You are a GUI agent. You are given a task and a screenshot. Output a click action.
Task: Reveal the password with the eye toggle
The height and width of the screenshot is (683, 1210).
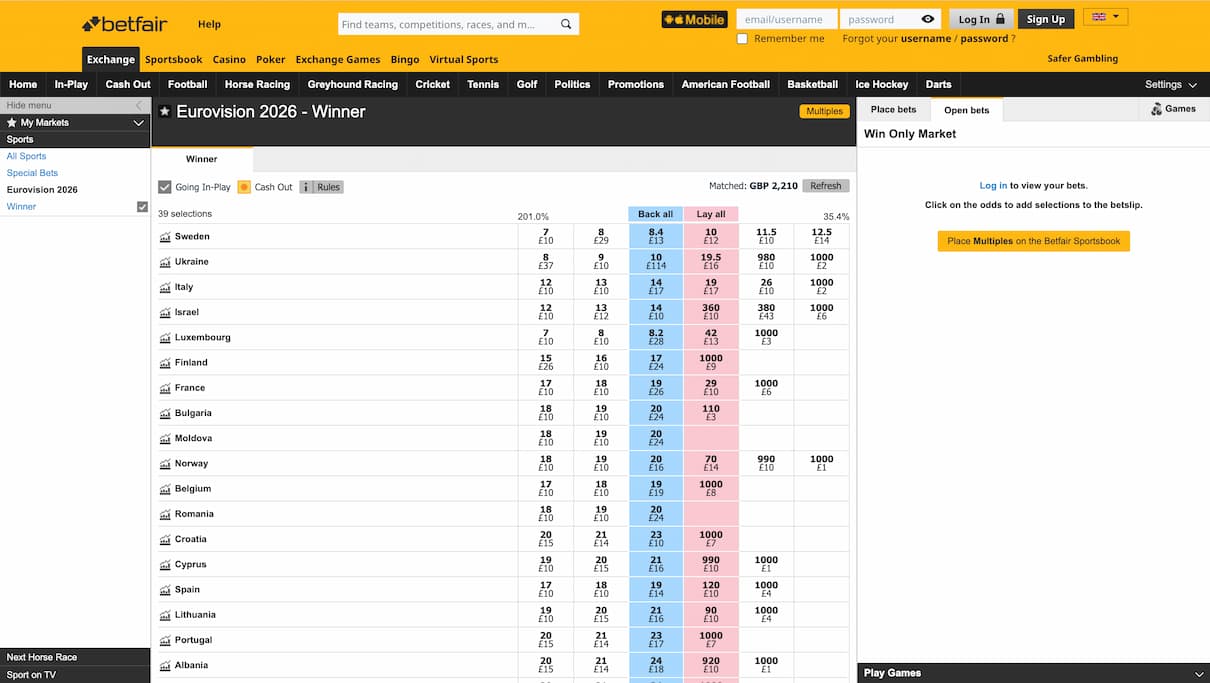[x=927, y=18]
